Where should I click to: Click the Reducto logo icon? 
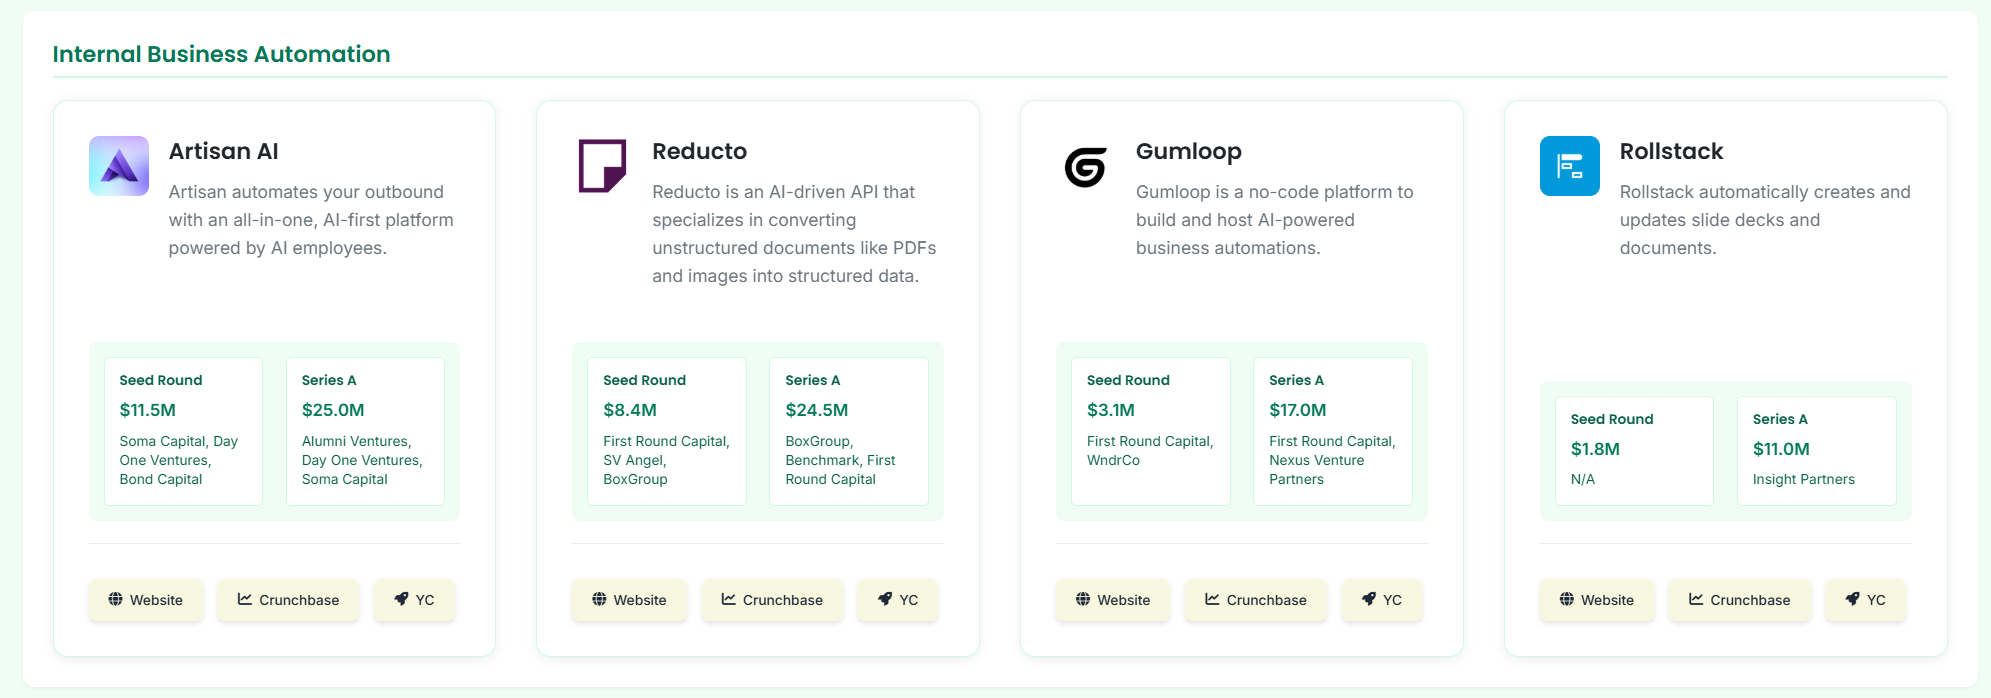602,166
